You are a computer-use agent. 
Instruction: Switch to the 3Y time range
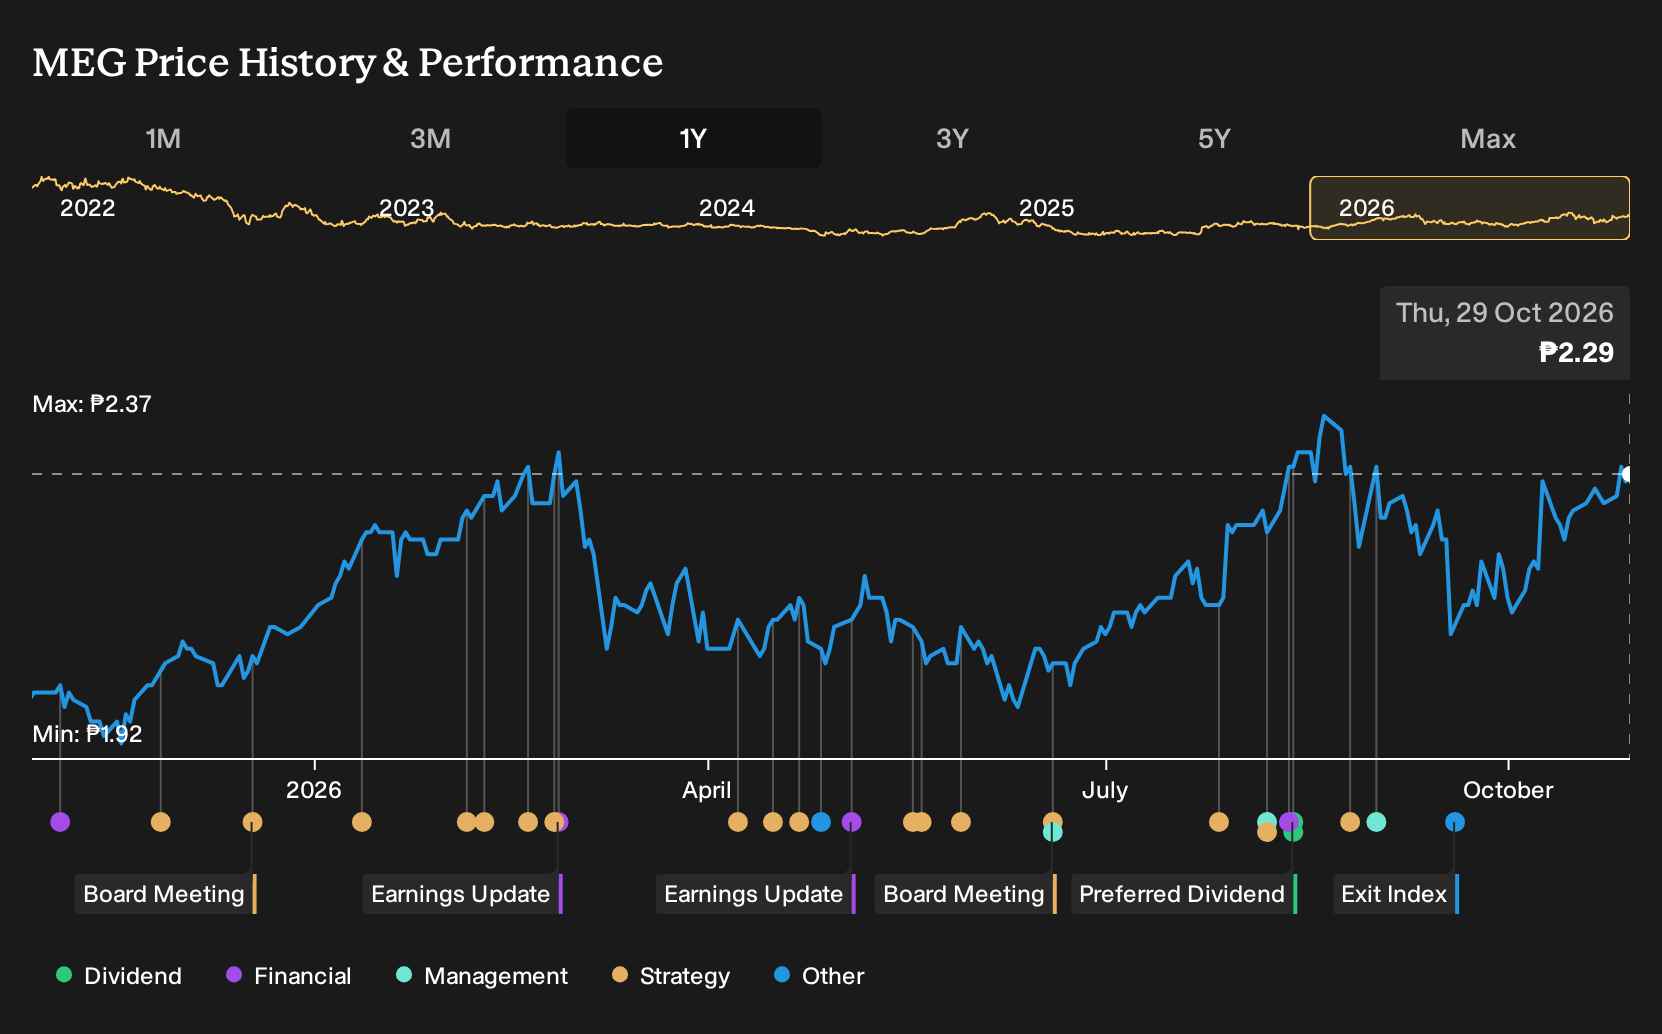click(952, 138)
